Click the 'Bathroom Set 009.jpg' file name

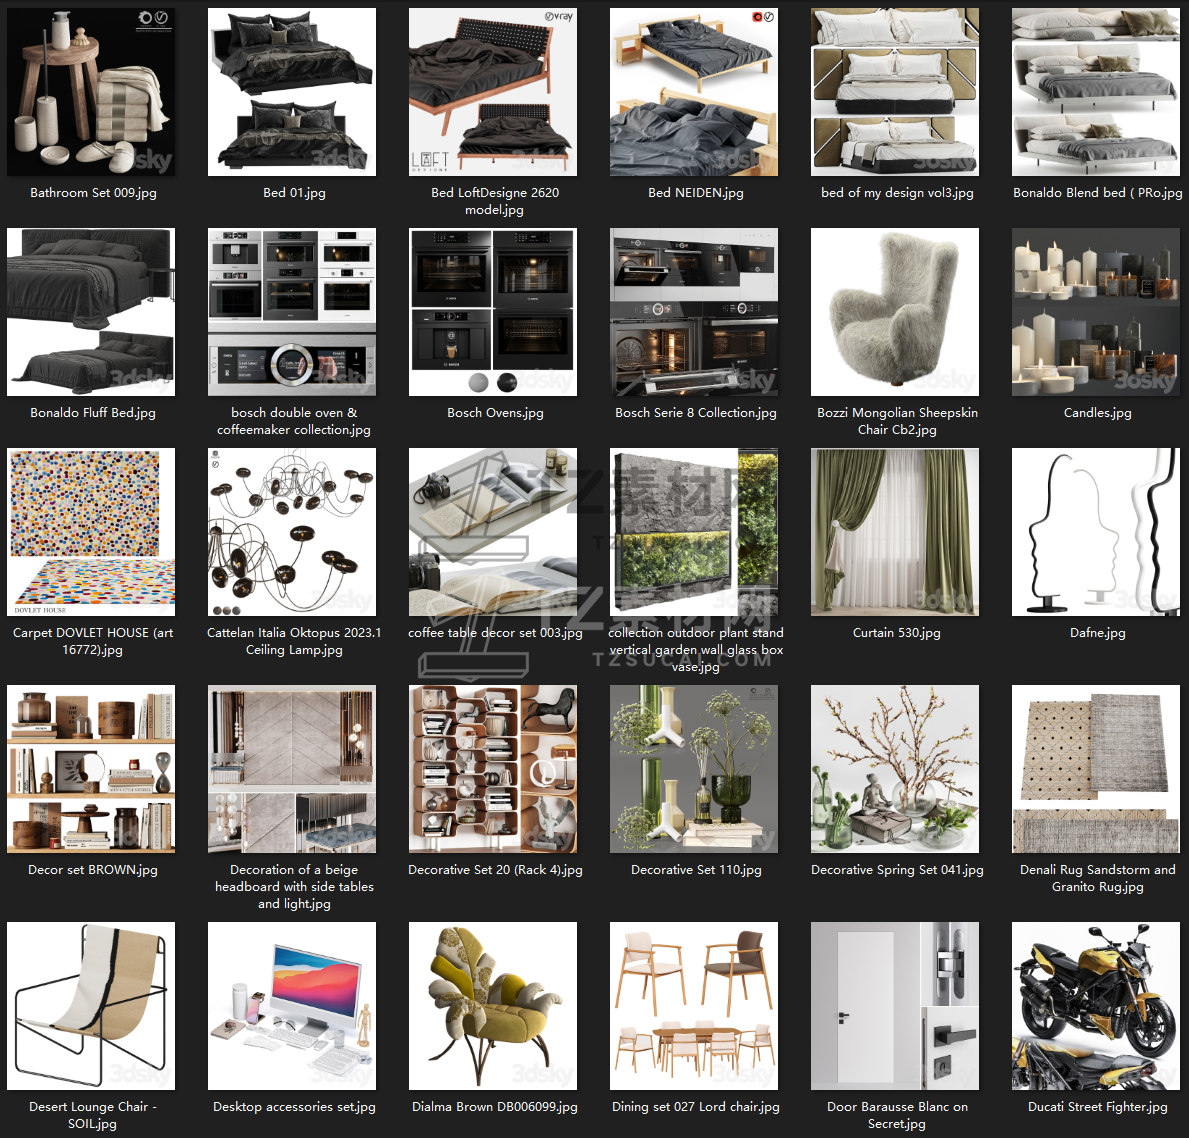tap(93, 193)
